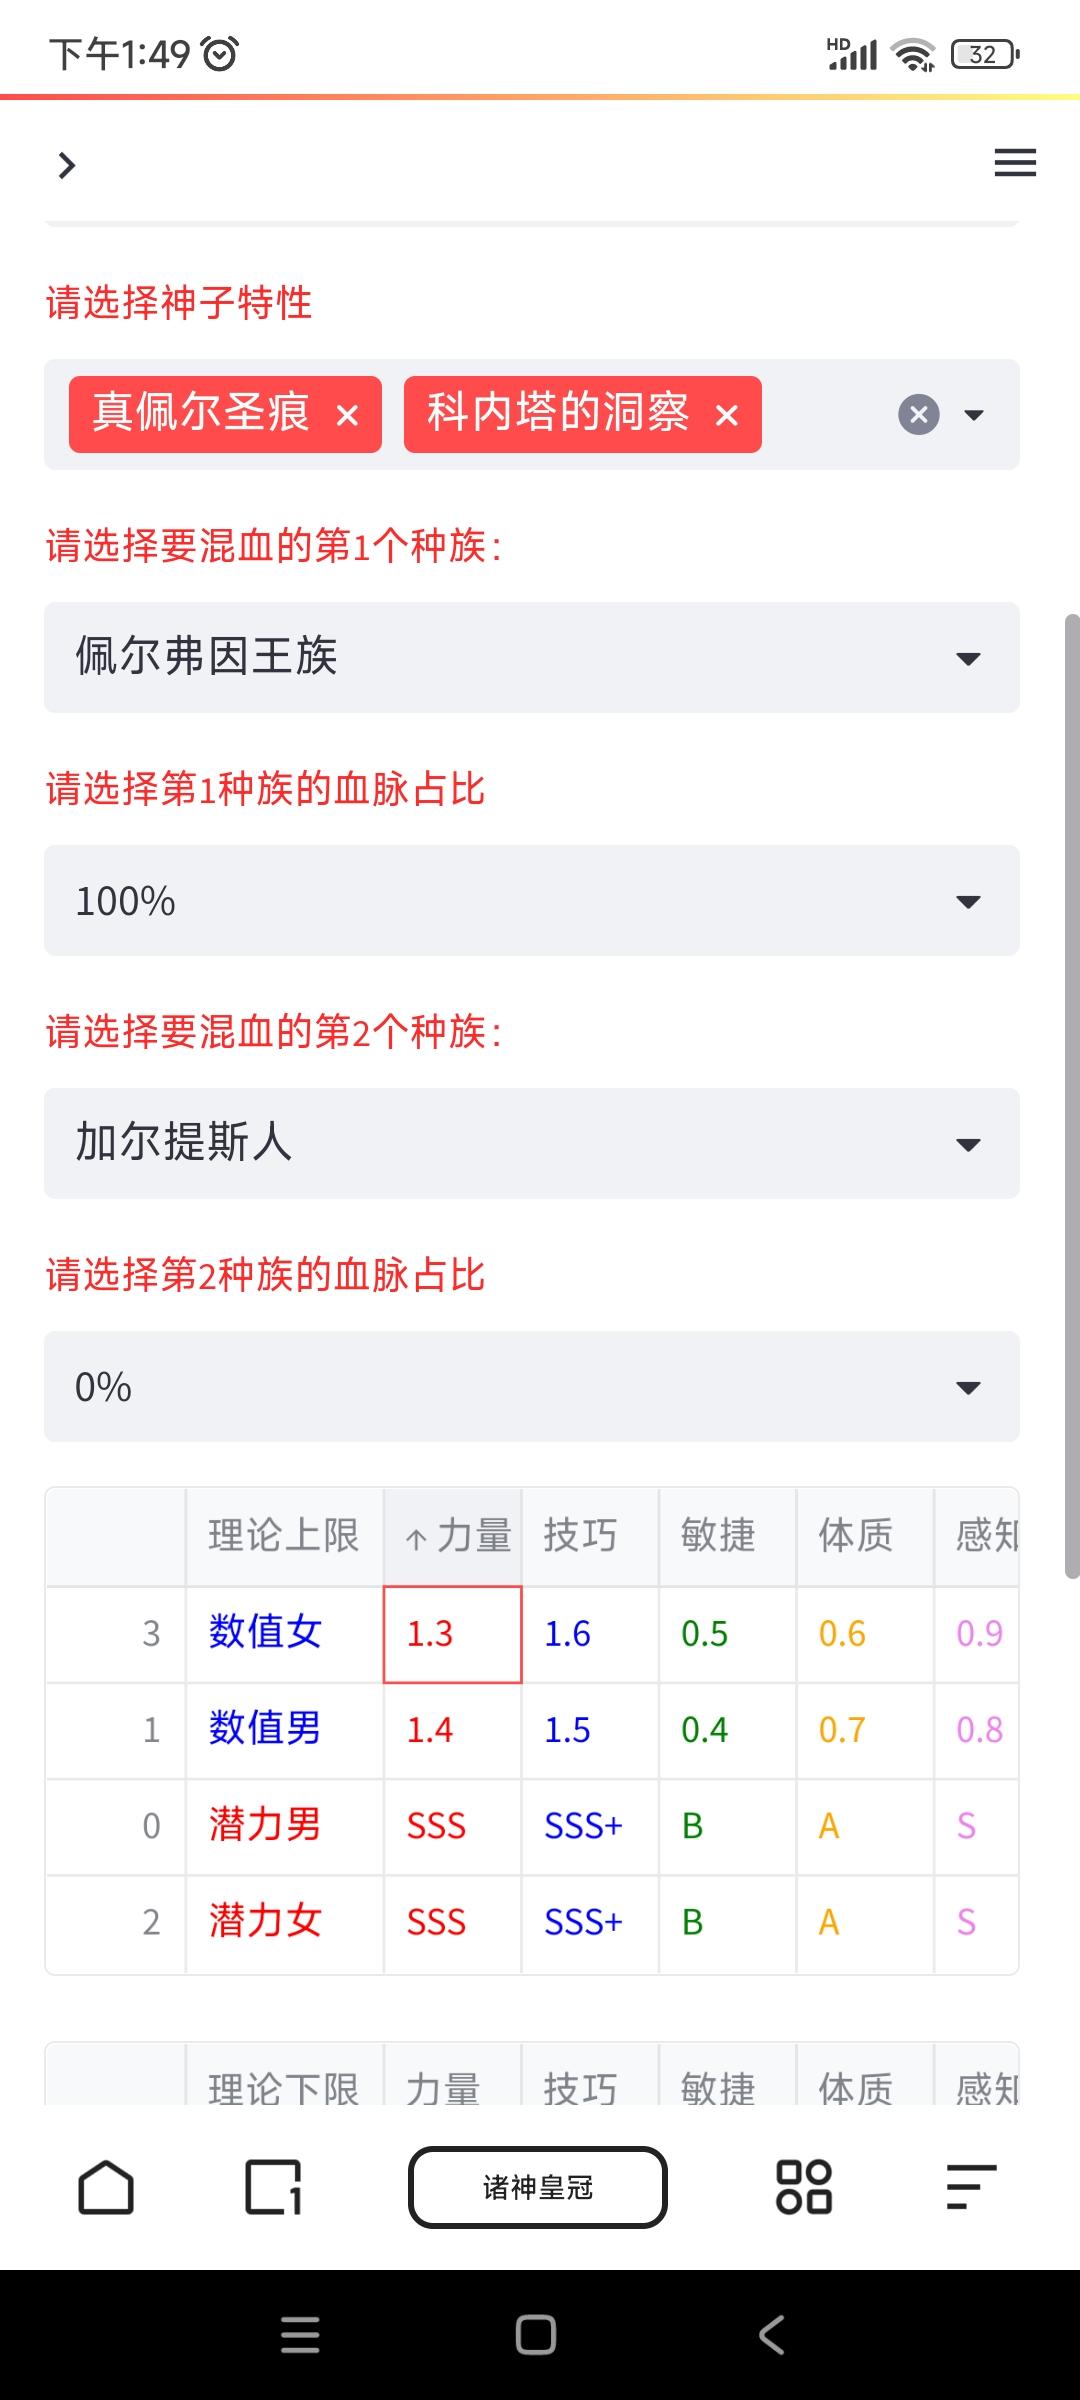This screenshot has height=2400, width=1080.
Task: Open the 加尔提斯人 second race dropdown
Action: (532, 1143)
